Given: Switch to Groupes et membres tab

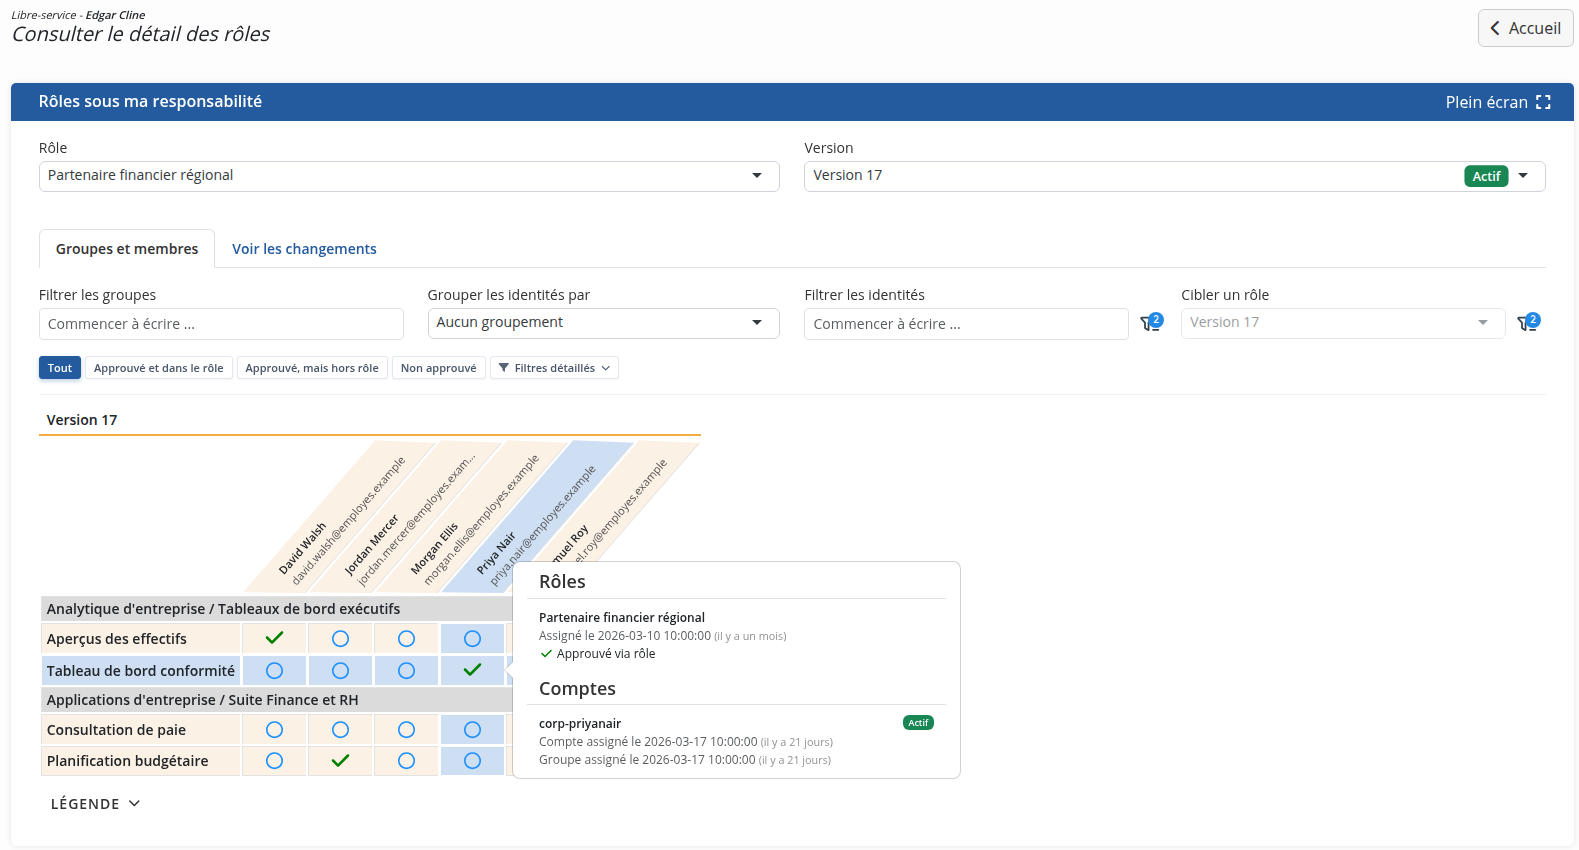Looking at the screenshot, I should tap(127, 249).
